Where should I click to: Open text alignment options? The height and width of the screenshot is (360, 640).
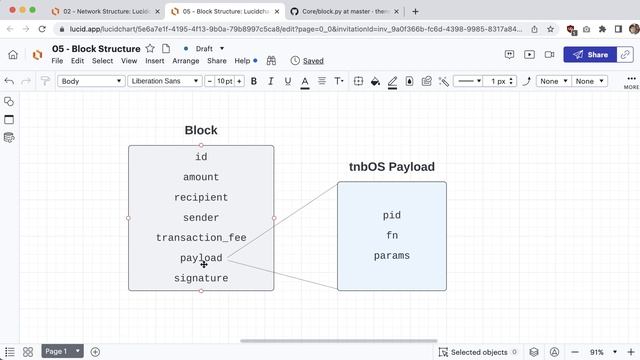coord(322,81)
